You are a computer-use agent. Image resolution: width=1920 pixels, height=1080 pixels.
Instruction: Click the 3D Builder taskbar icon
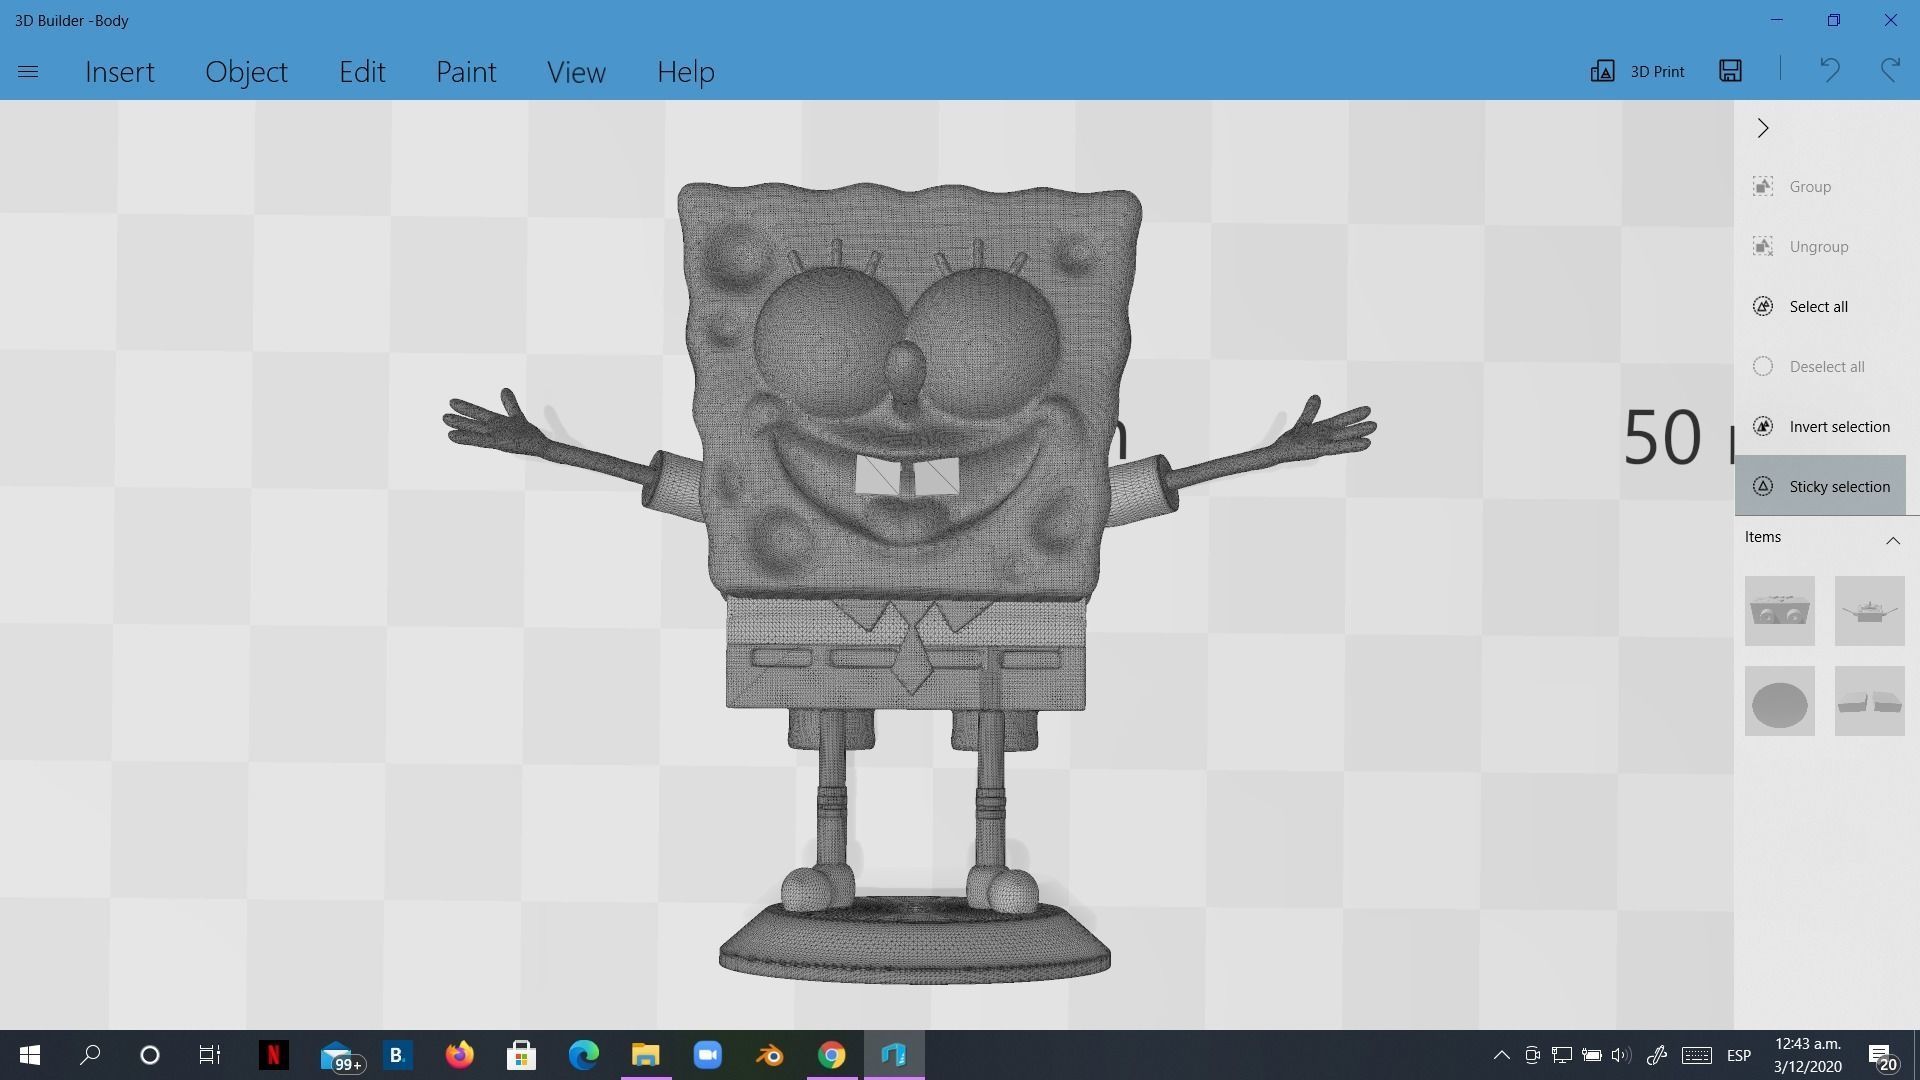(x=894, y=1055)
